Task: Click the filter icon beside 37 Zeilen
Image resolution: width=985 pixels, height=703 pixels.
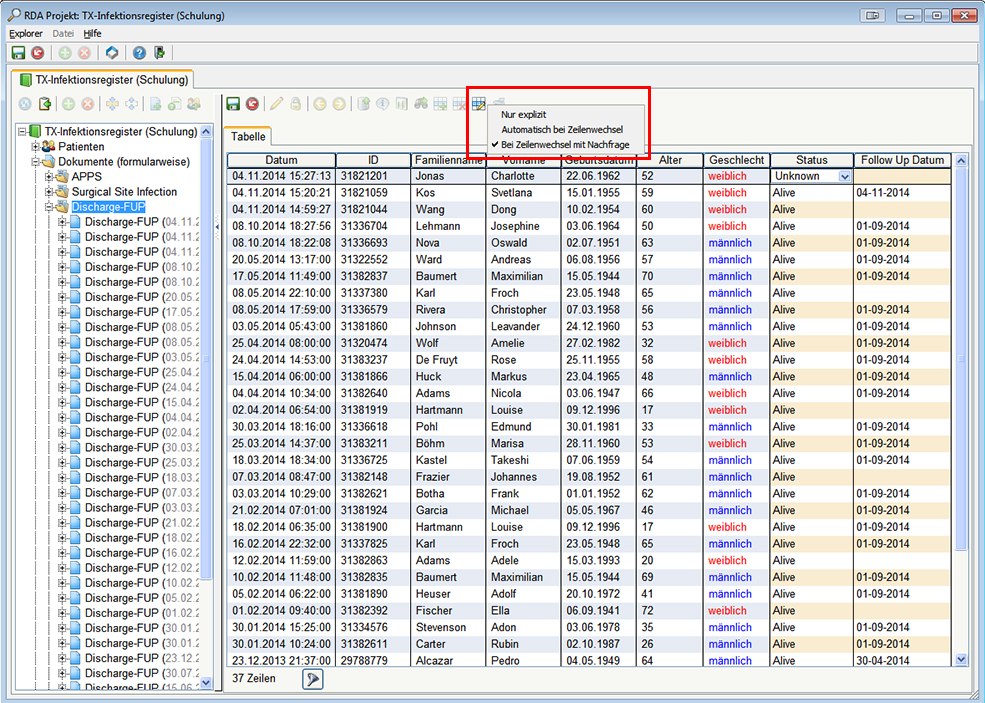Action: click(x=313, y=679)
